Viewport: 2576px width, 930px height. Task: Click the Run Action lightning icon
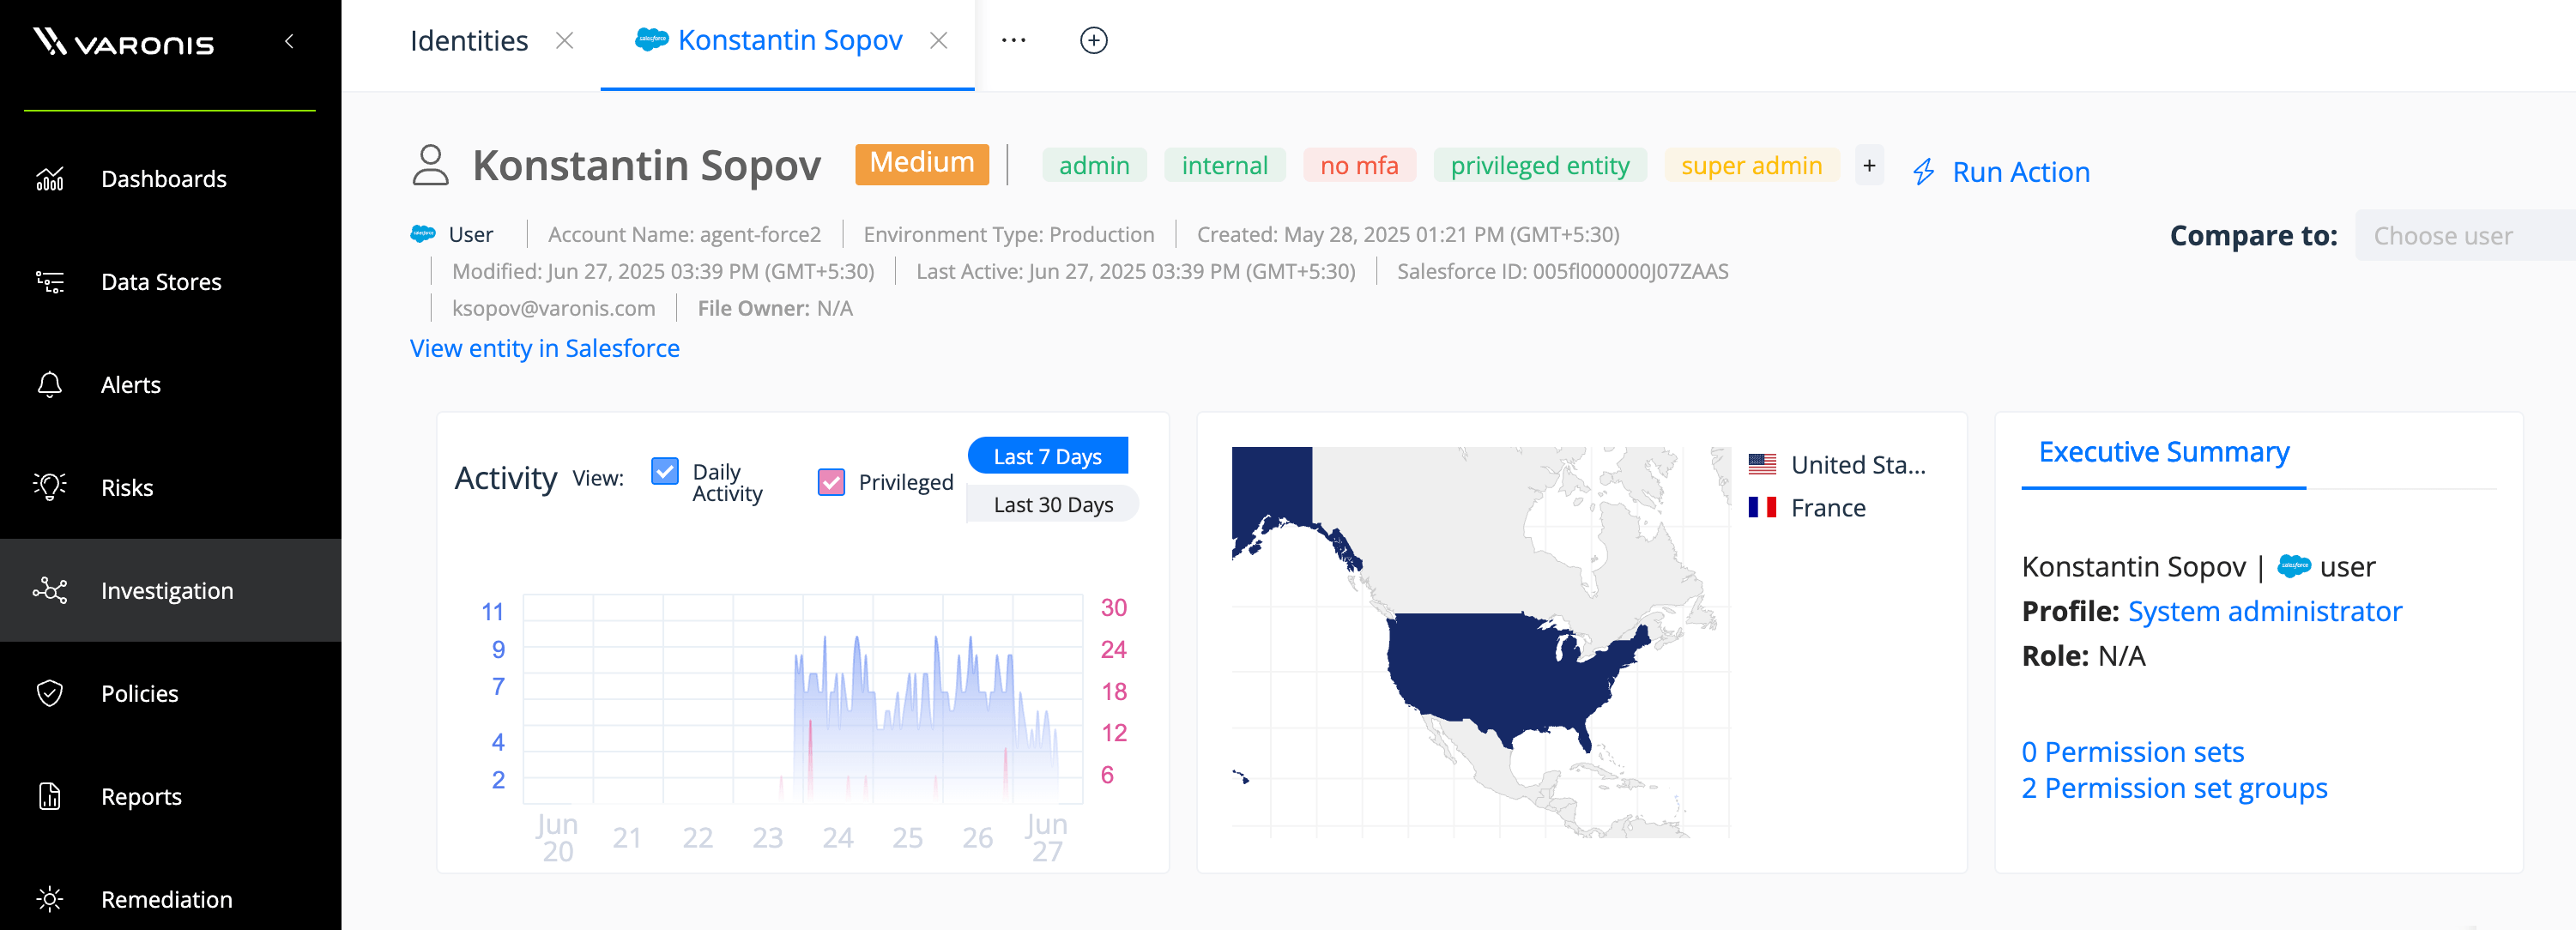click(x=1924, y=172)
